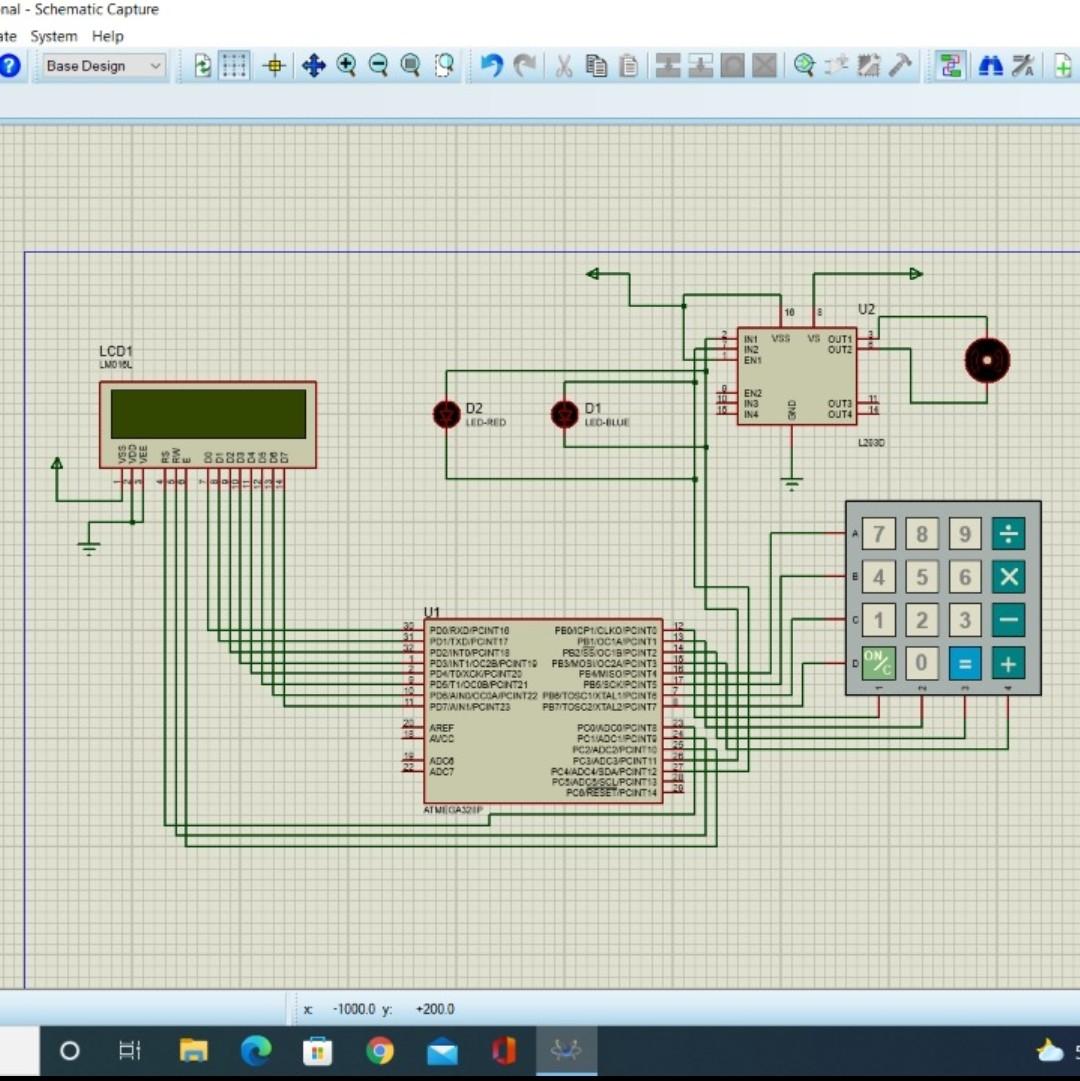Open the Help menu

(106, 36)
